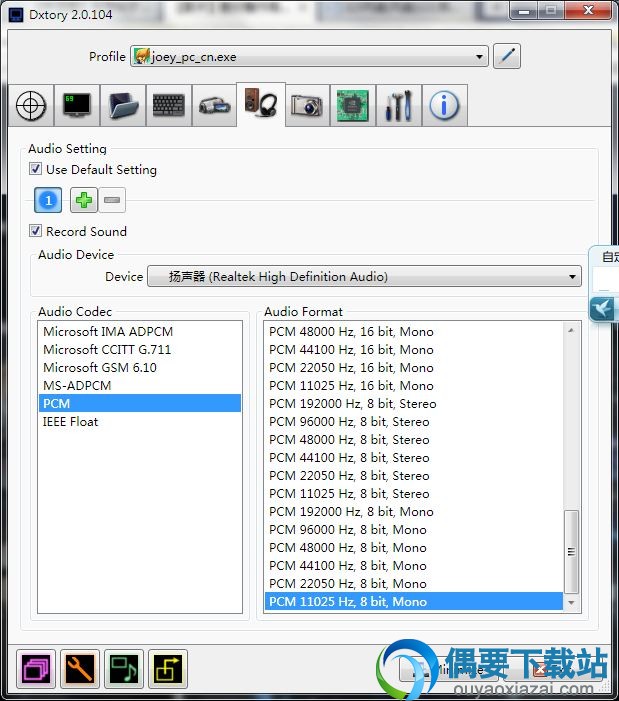Click the pencil edit profile button

click(x=507, y=56)
